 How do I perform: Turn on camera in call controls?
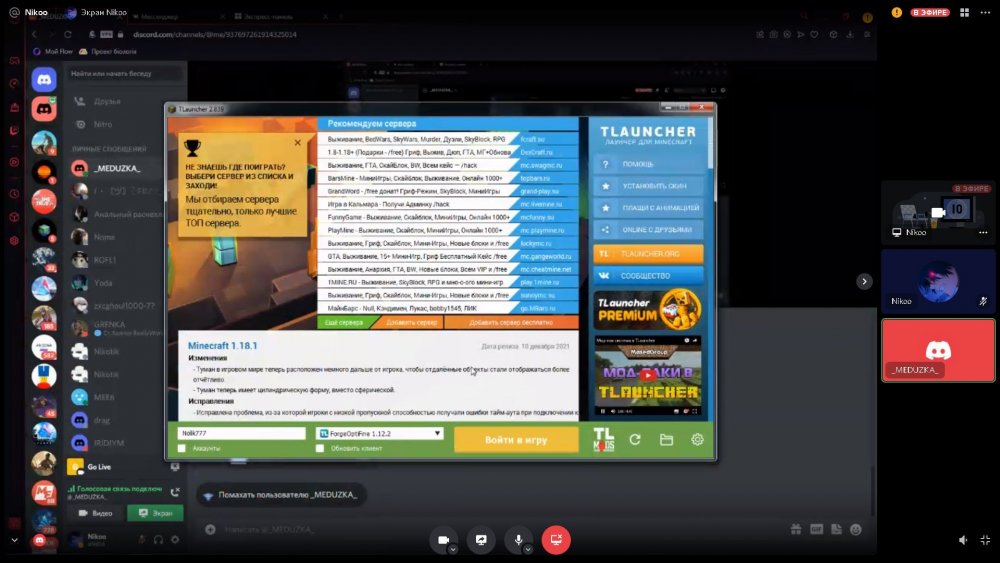pyautogui.click(x=443, y=540)
